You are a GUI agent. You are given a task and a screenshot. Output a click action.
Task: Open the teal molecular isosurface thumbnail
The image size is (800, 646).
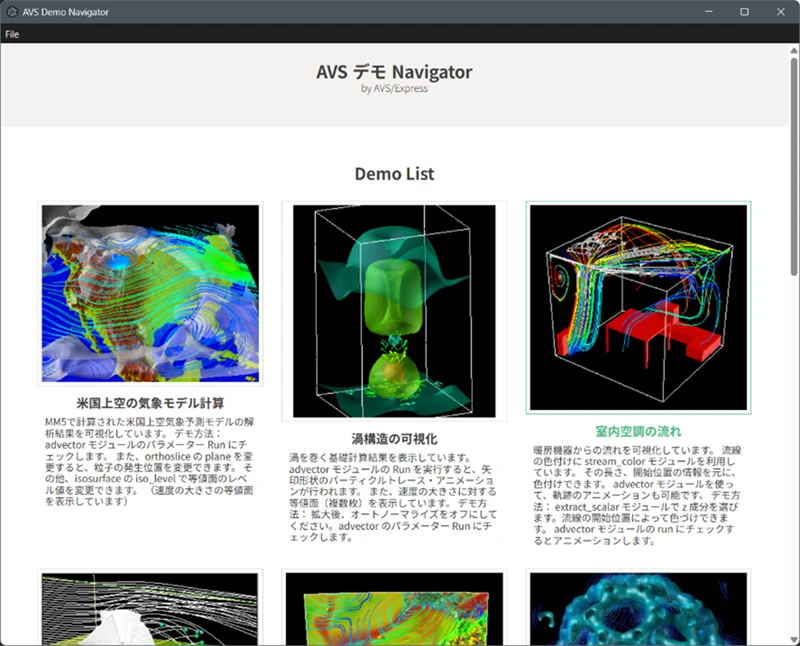tap(638, 607)
